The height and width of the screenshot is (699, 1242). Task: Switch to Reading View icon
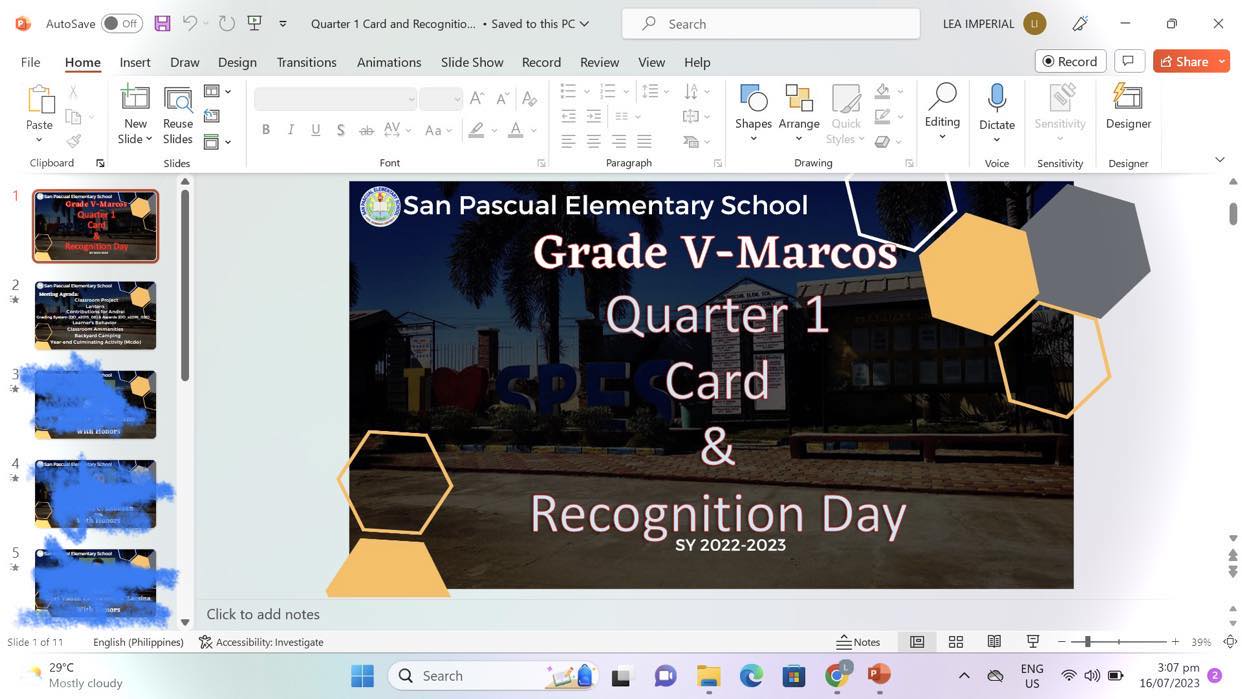click(x=994, y=642)
